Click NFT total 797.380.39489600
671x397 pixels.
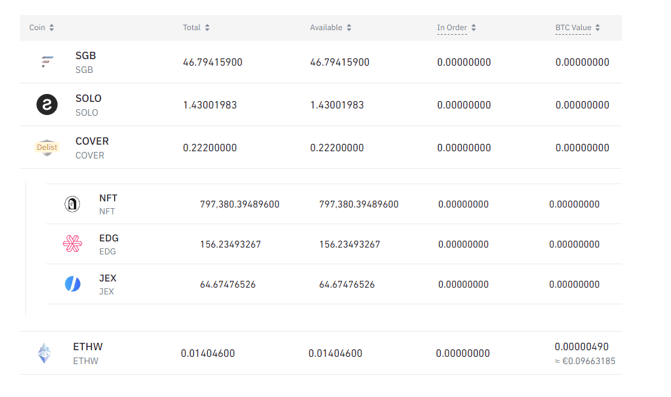(240, 204)
